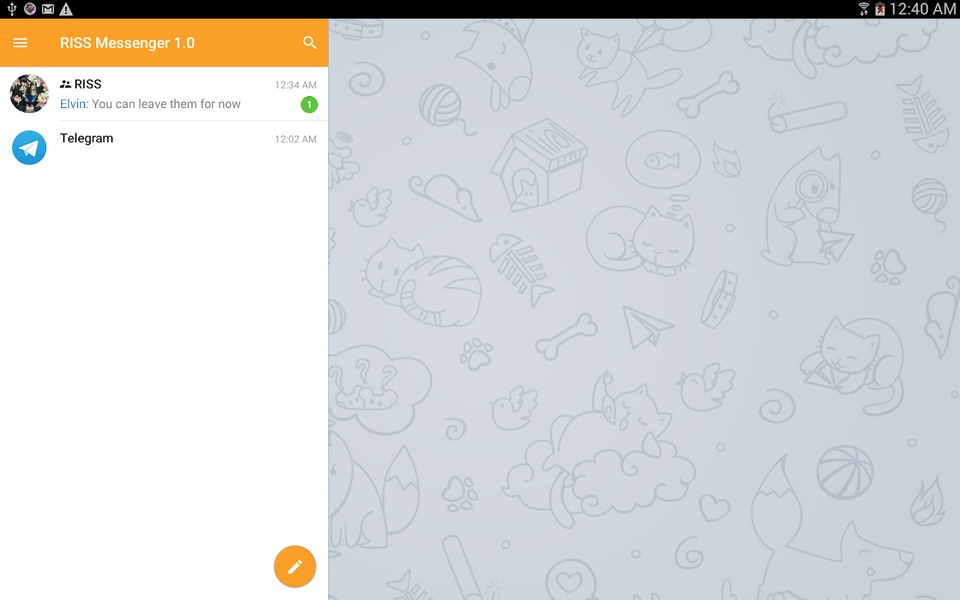
Task: Select message preview "You can leave them for now"
Action: (166, 104)
